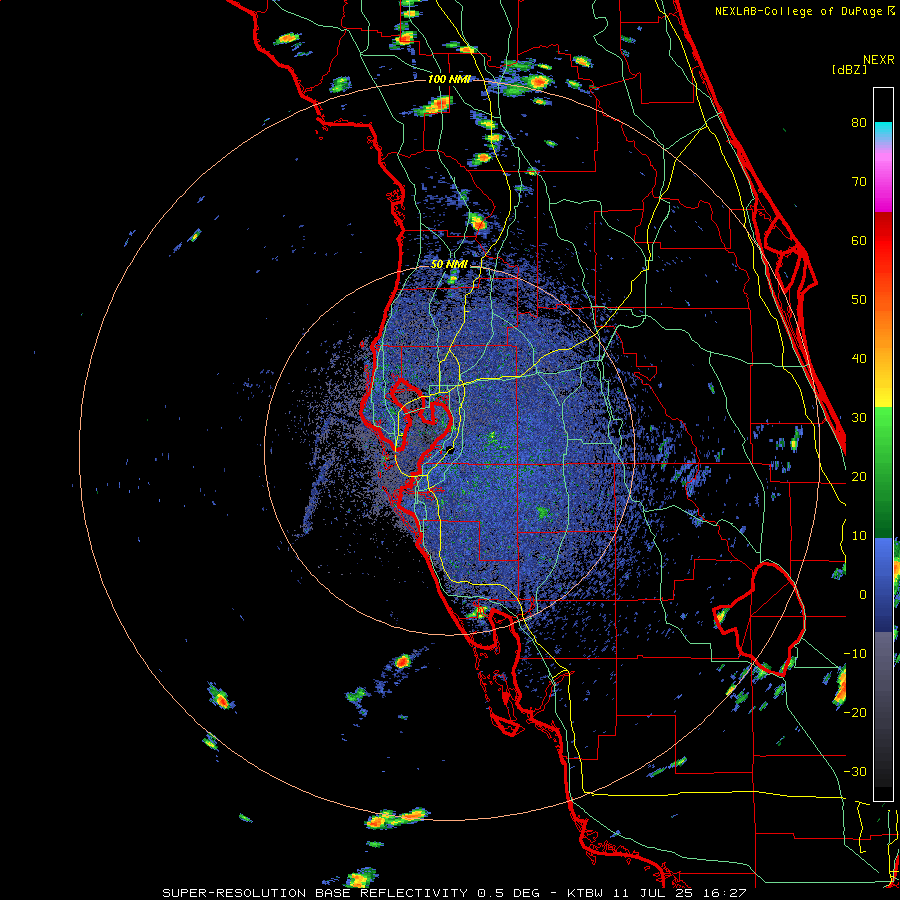Click the -10 dBZ scale value
This screenshot has height=900, width=900.
(x=855, y=654)
